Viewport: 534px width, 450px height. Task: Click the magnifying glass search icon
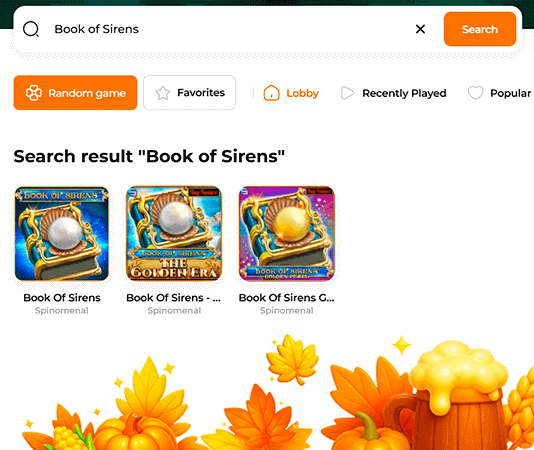click(x=31, y=29)
